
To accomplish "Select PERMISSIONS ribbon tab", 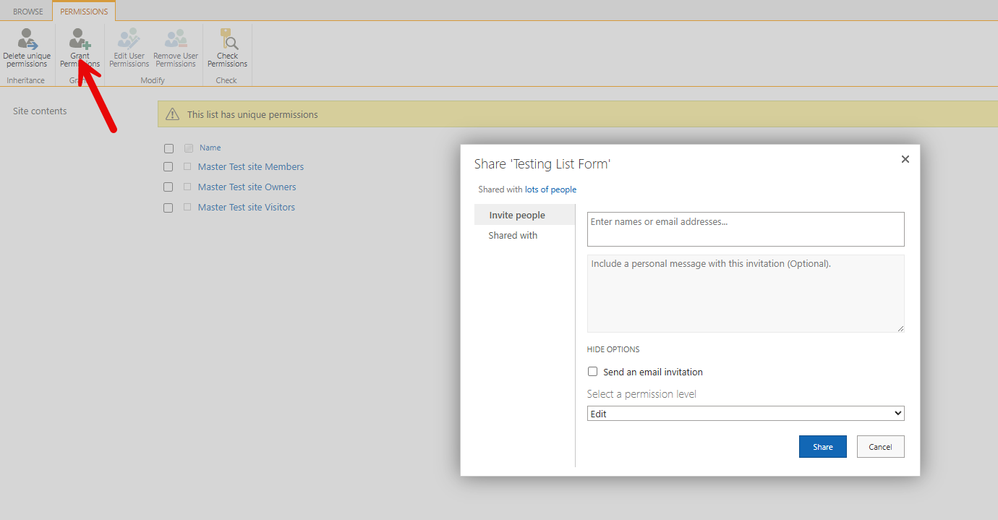I will click(84, 11).
